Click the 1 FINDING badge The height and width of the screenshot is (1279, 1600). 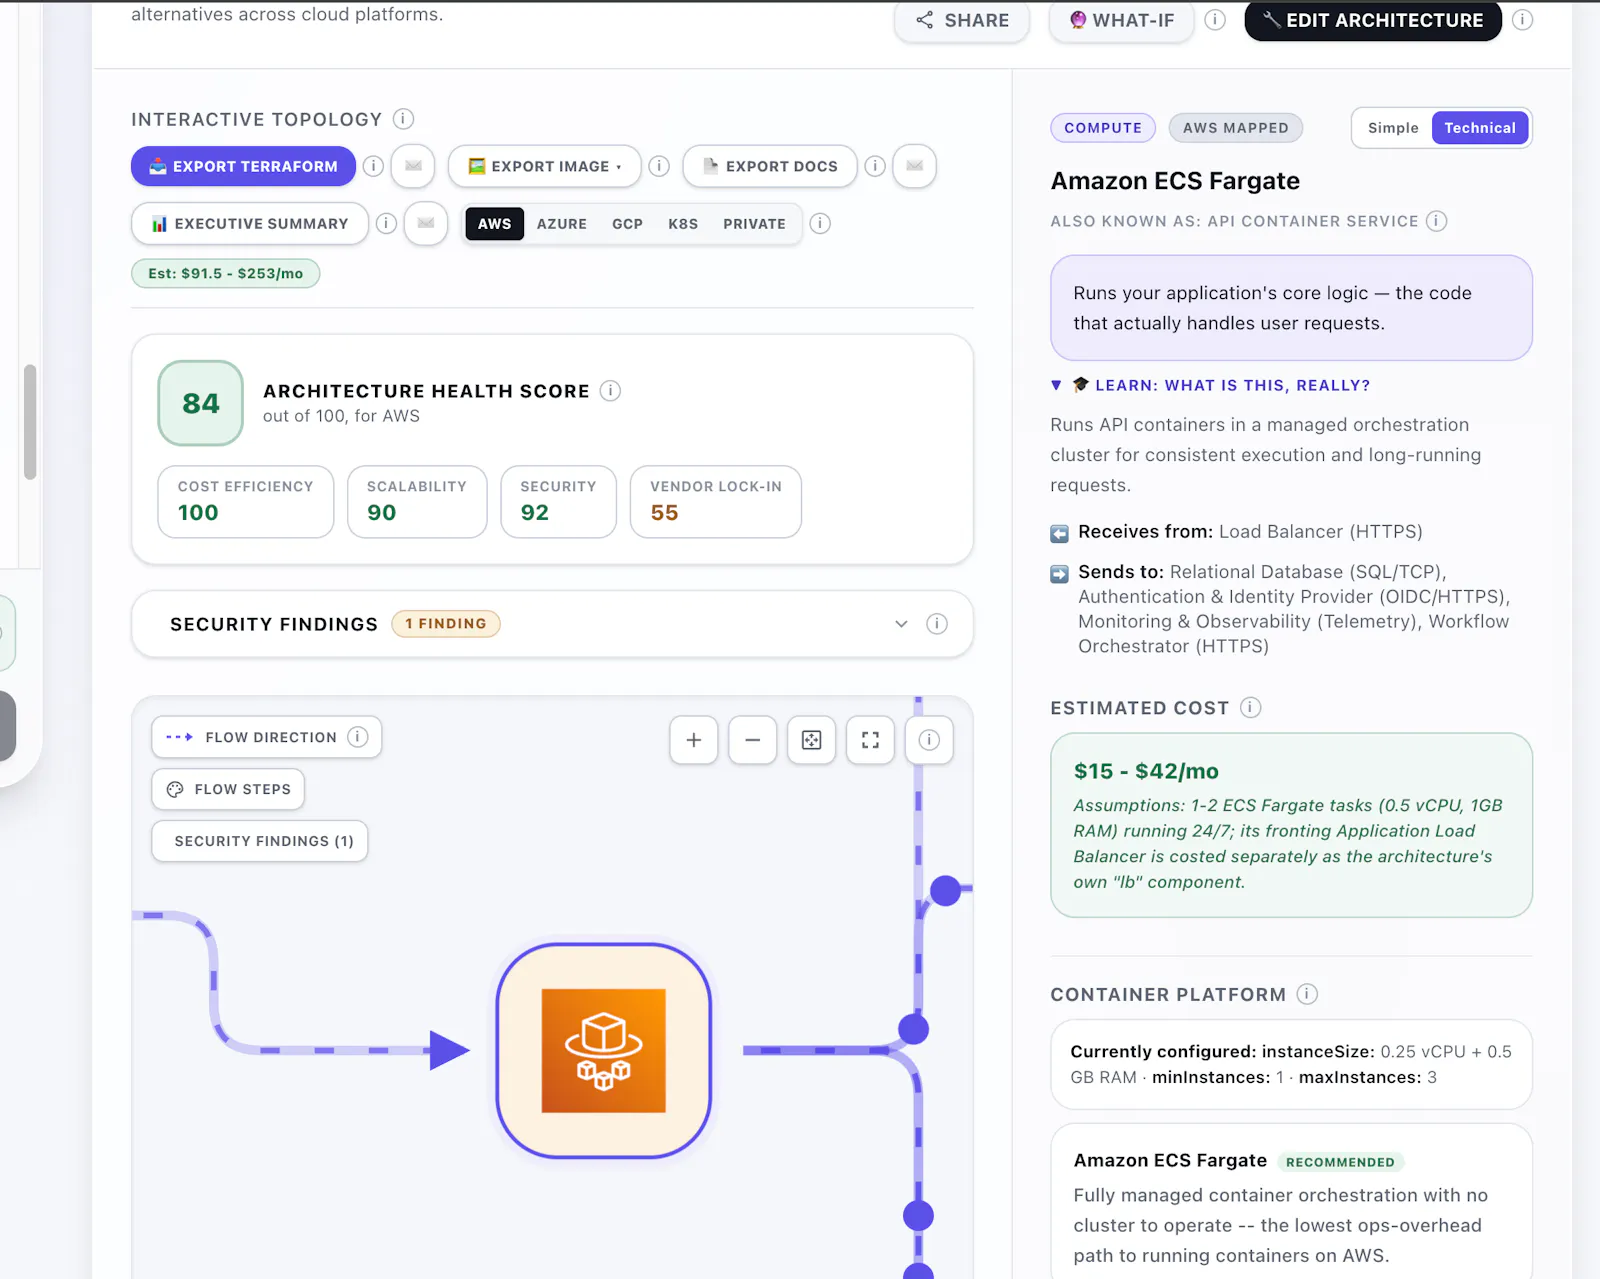pos(446,624)
